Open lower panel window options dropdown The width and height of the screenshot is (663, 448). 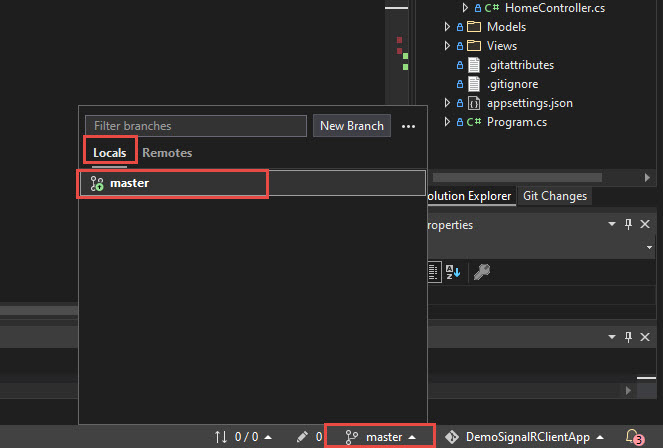611,337
